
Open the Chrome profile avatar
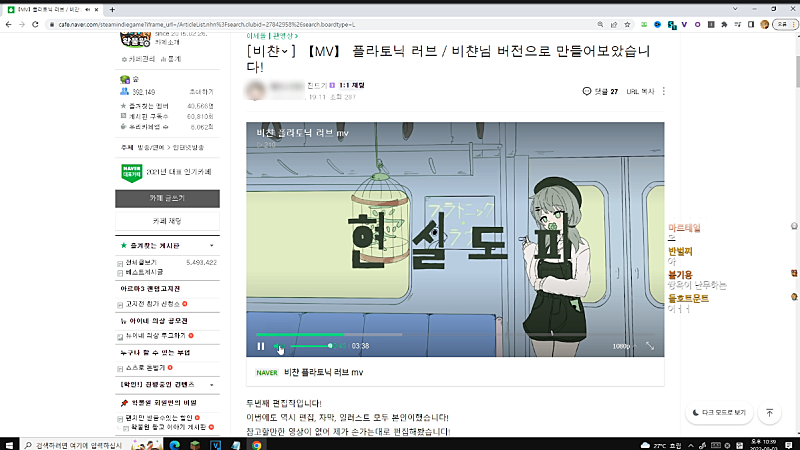[764, 24]
